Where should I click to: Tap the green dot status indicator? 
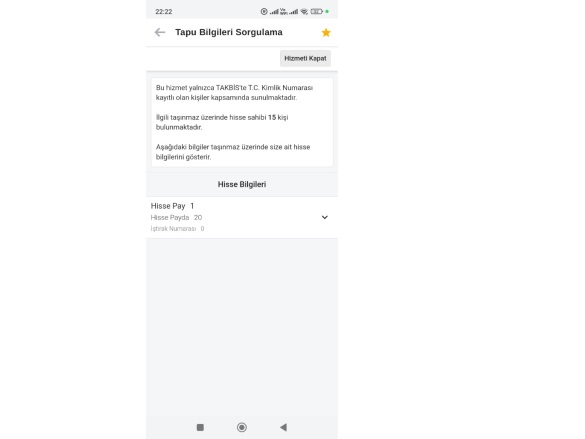[x=327, y=12]
